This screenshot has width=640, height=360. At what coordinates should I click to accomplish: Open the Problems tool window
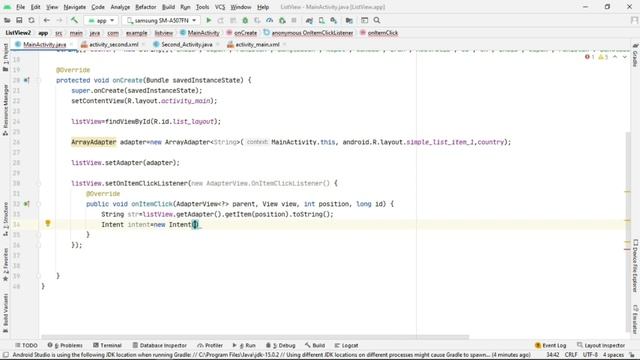point(65,345)
